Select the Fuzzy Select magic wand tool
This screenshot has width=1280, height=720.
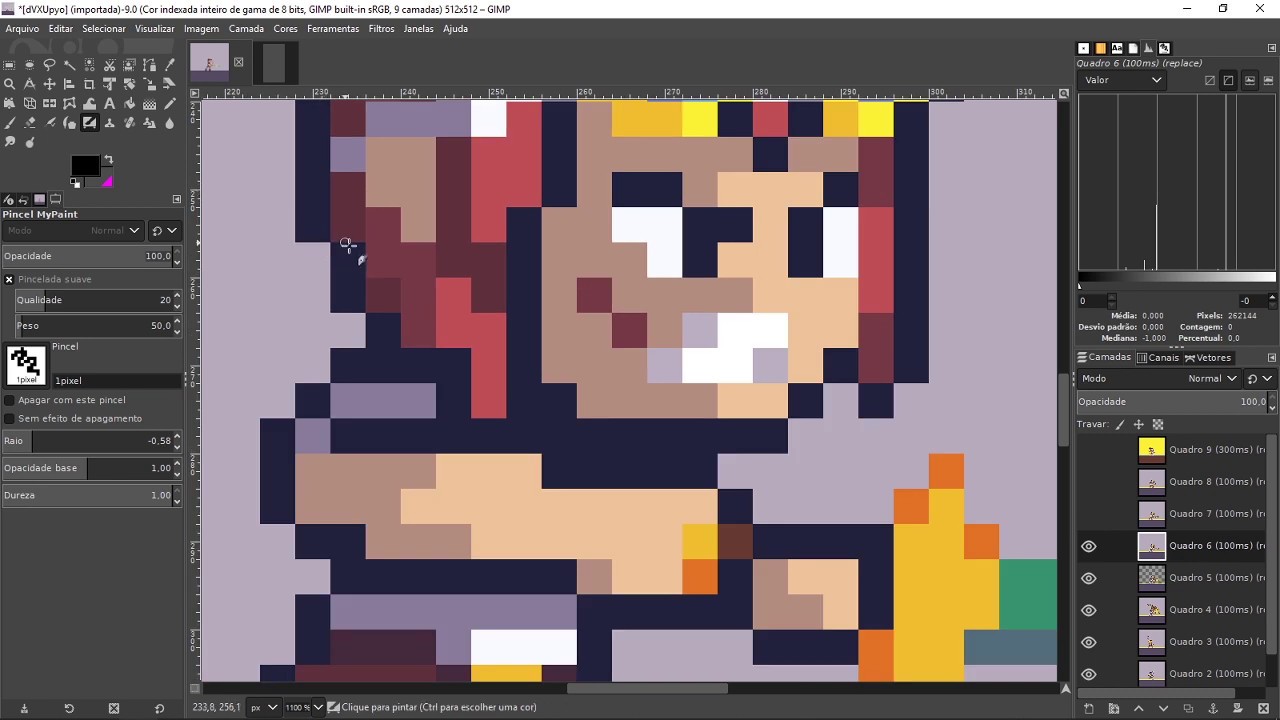tap(69, 65)
